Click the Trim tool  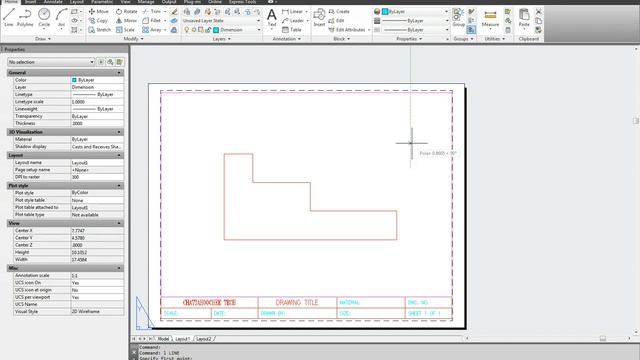pos(152,11)
